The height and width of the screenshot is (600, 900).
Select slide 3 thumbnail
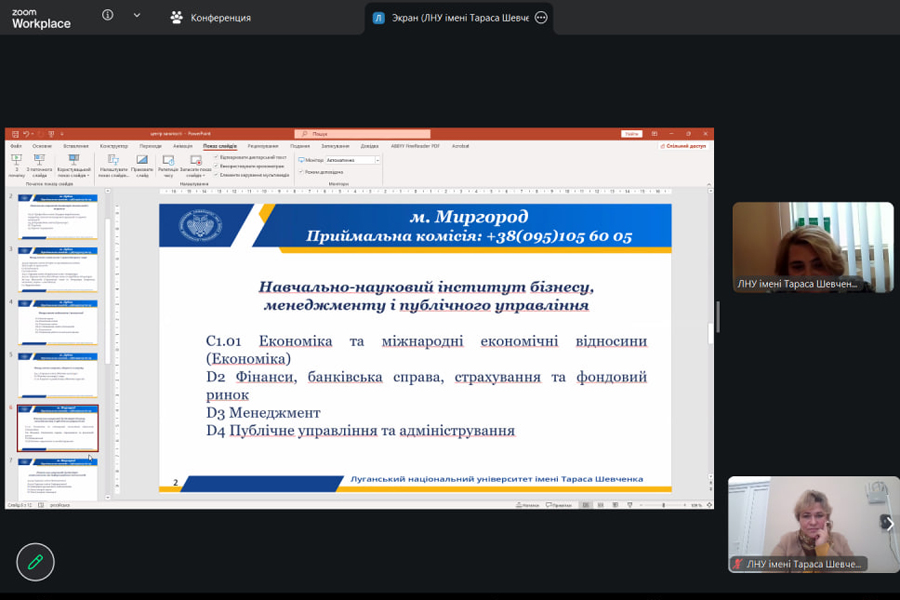click(x=57, y=269)
